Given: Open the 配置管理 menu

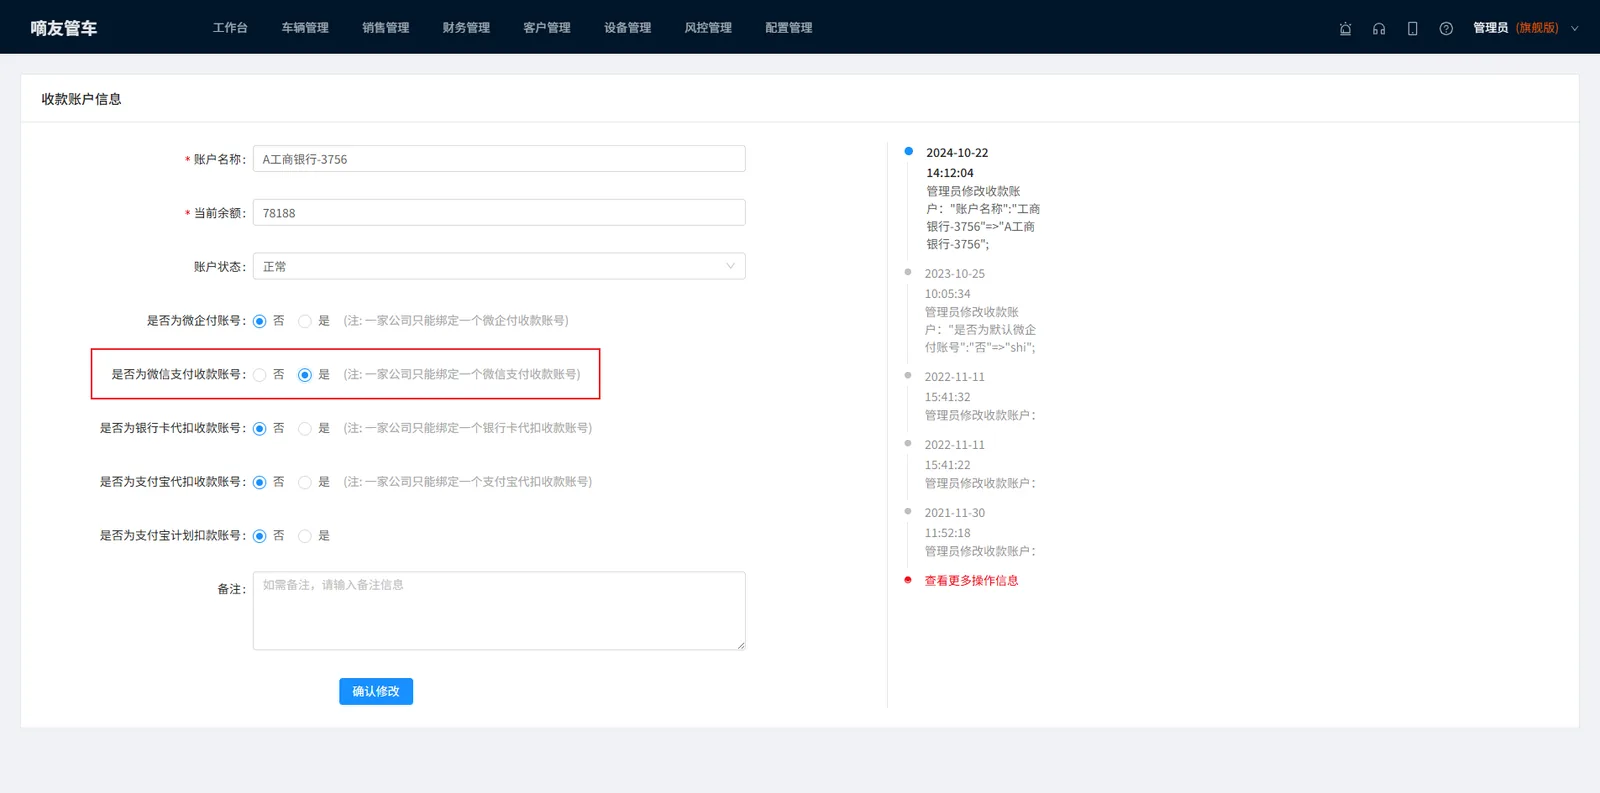Looking at the screenshot, I should (x=789, y=28).
